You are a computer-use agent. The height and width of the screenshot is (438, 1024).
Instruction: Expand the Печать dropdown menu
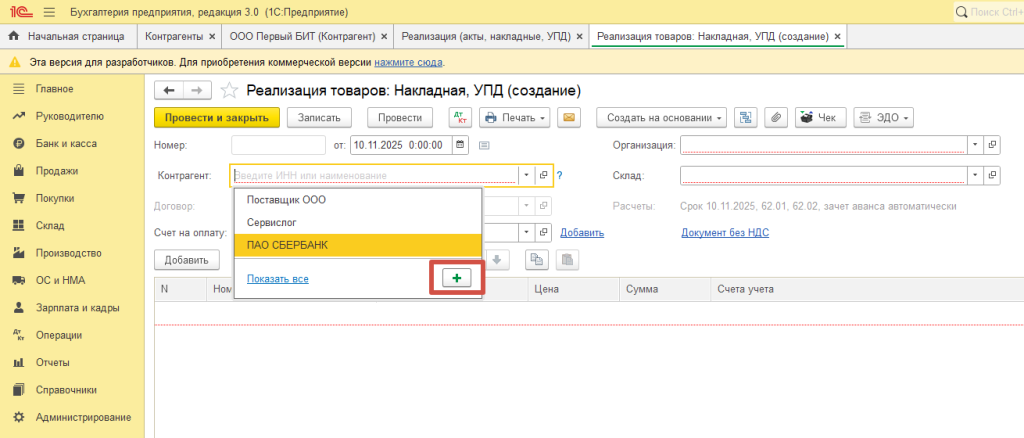(515, 117)
